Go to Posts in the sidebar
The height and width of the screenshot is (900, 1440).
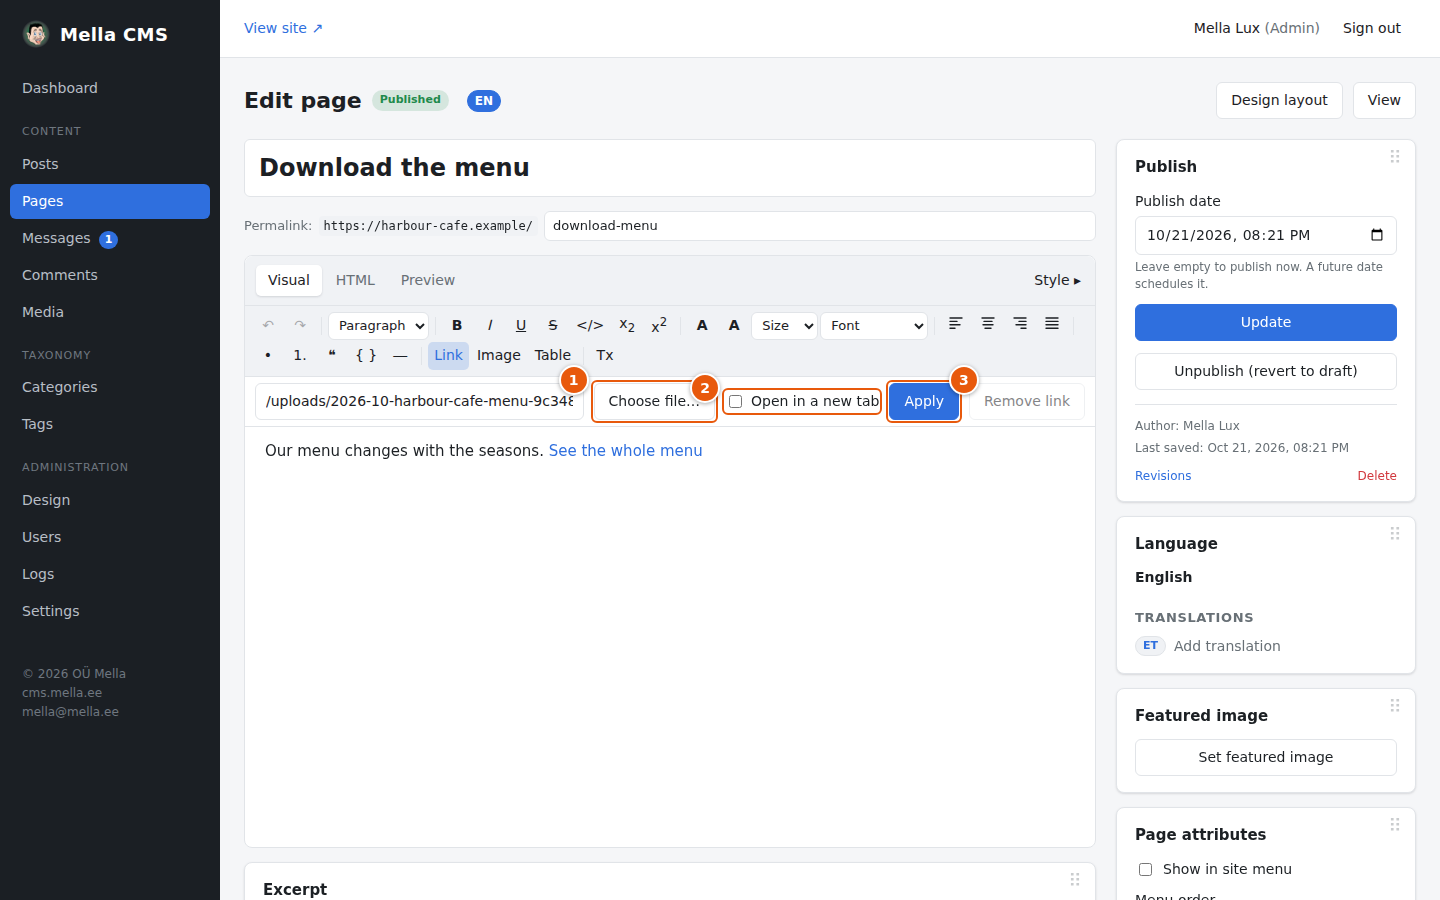[110, 164]
